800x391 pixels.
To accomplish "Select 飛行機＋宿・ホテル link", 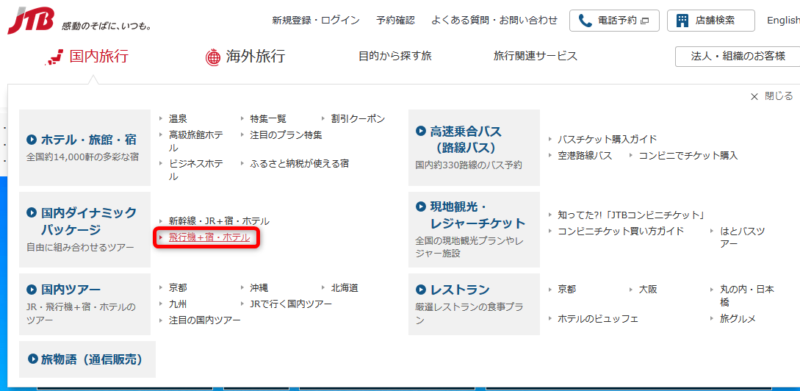I will pos(210,238).
